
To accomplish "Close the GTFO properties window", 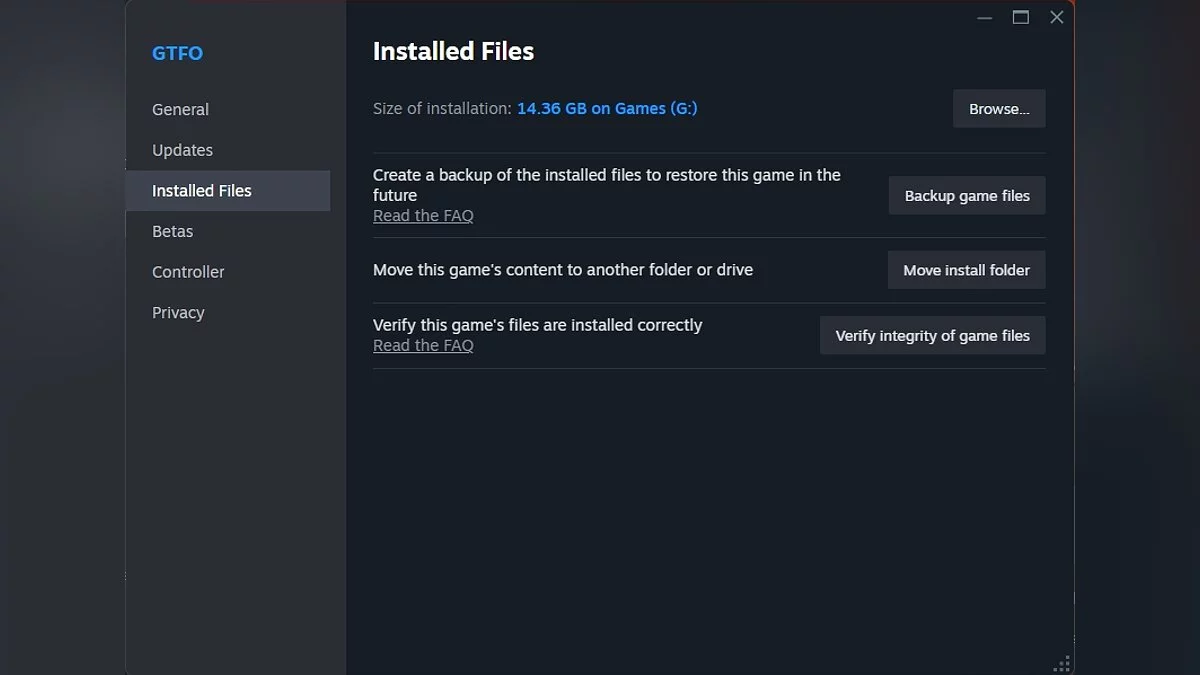I will tap(1057, 18).
